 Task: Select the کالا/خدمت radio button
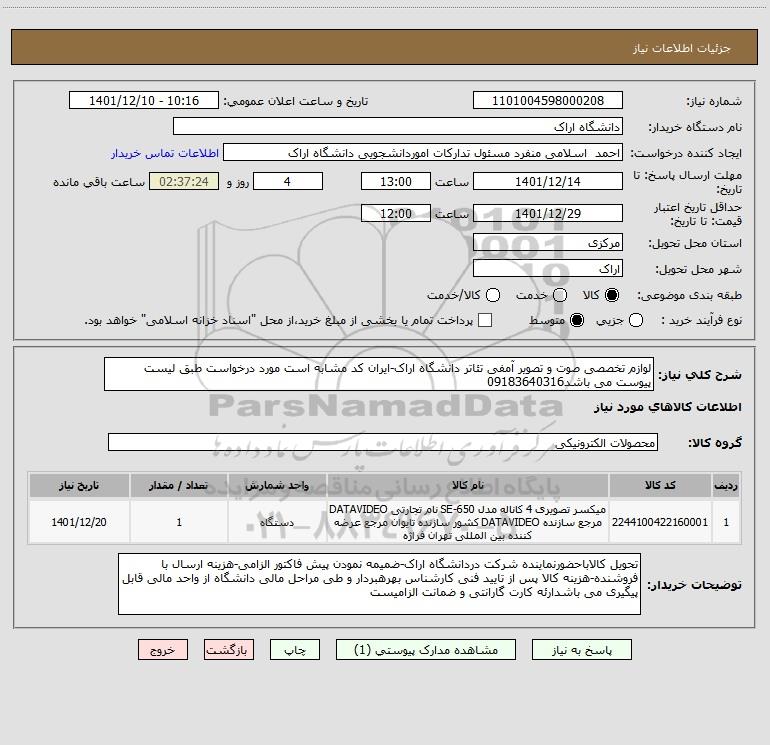[493, 295]
